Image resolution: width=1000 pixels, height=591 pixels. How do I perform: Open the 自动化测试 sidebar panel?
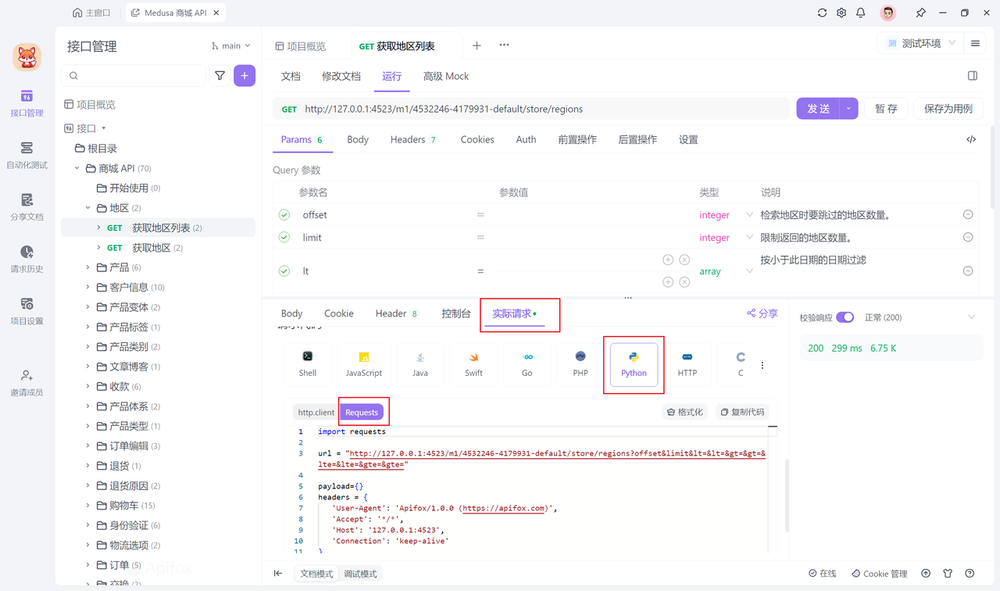click(x=27, y=152)
